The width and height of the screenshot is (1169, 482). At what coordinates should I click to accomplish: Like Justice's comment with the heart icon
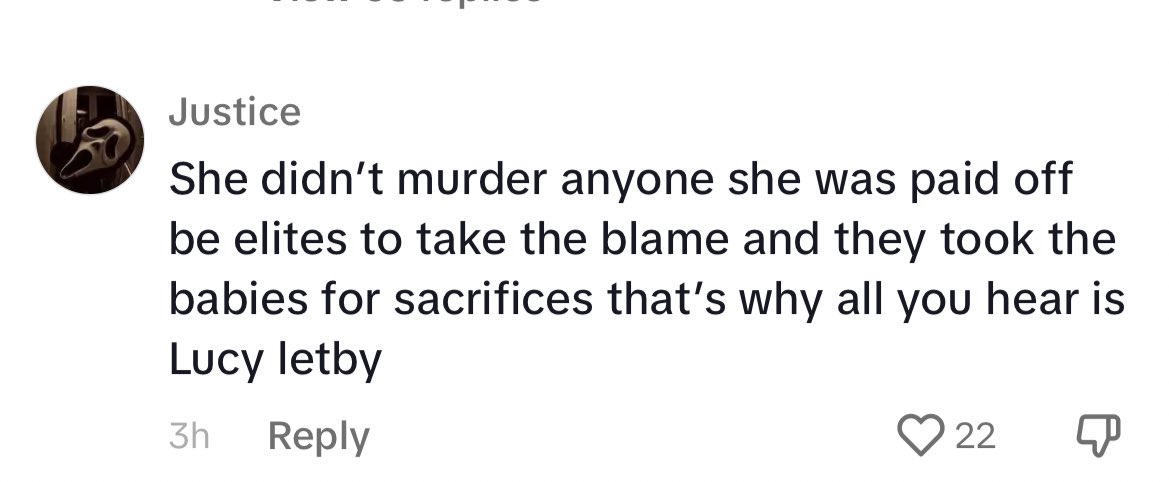pyautogui.click(x=921, y=435)
